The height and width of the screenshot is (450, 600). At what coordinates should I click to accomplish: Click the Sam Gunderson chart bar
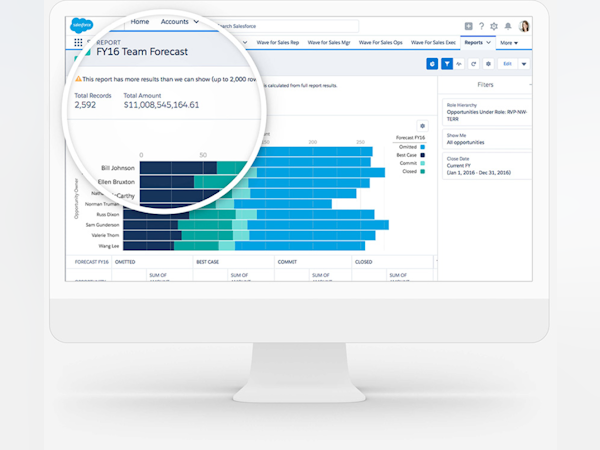[x=256, y=225]
